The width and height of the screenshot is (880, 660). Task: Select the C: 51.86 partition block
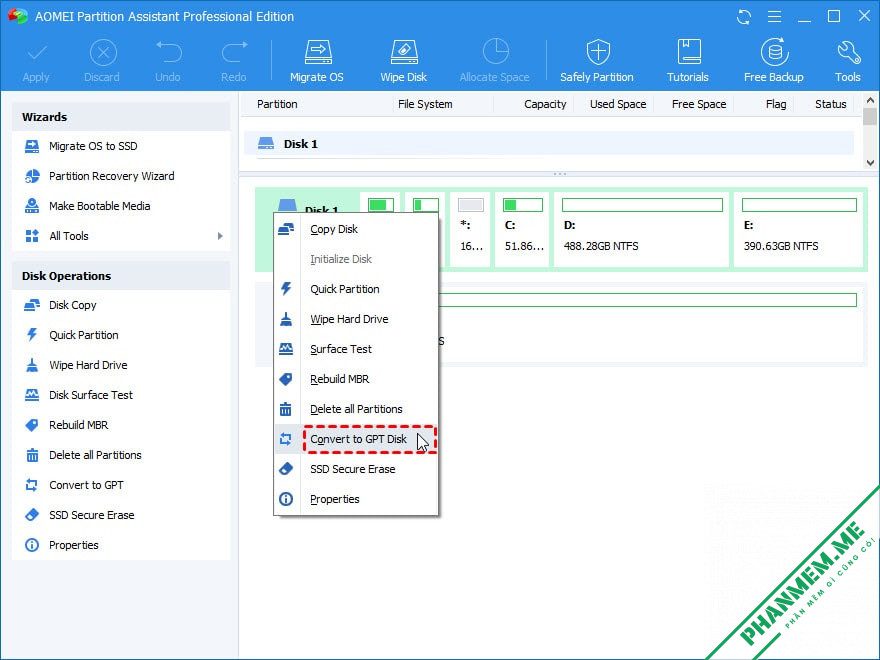point(521,230)
